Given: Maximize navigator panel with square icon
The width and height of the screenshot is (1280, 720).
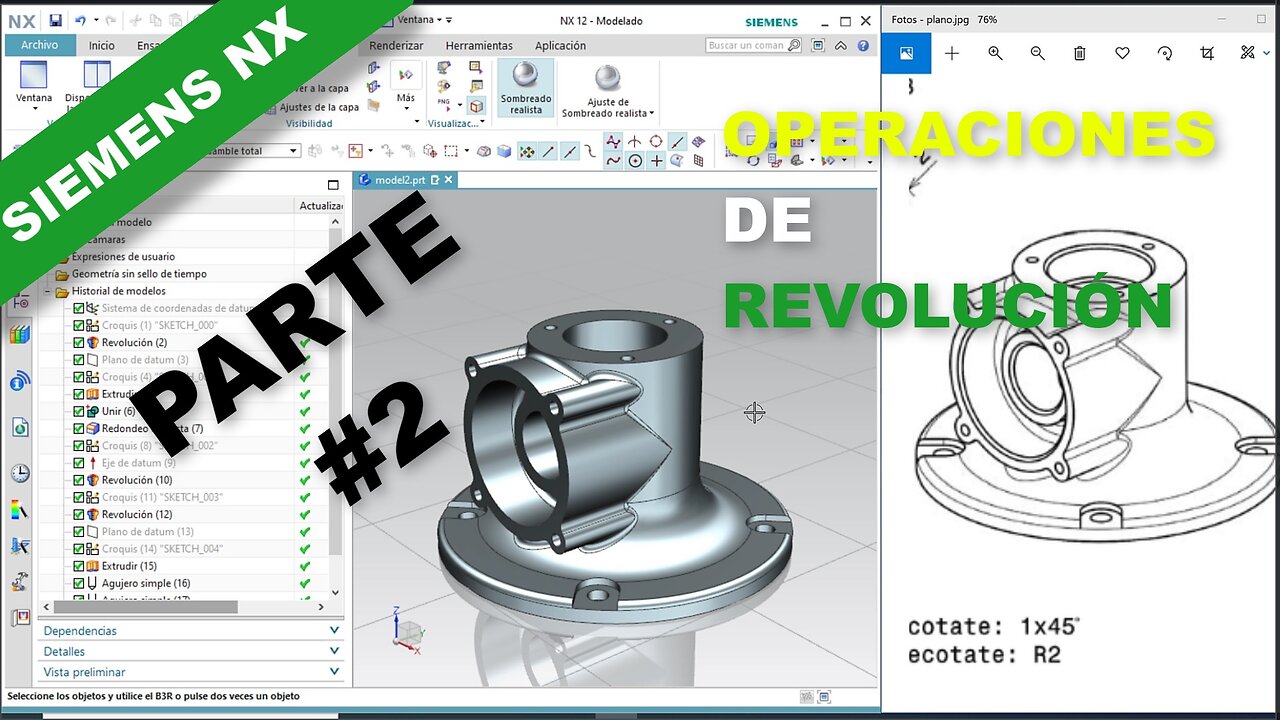Looking at the screenshot, I should point(333,185).
